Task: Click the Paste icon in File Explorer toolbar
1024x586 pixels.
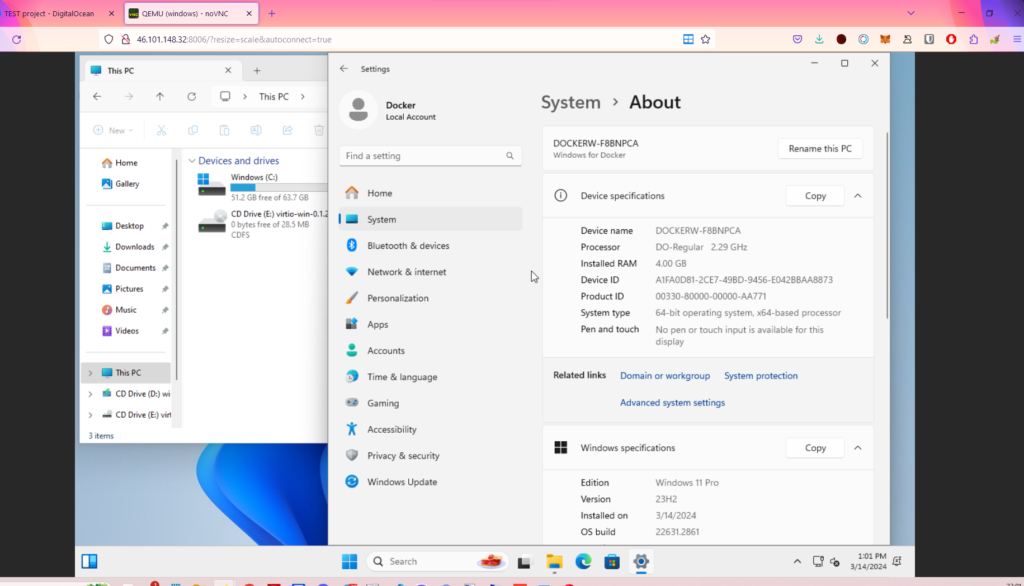Action: click(x=224, y=130)
